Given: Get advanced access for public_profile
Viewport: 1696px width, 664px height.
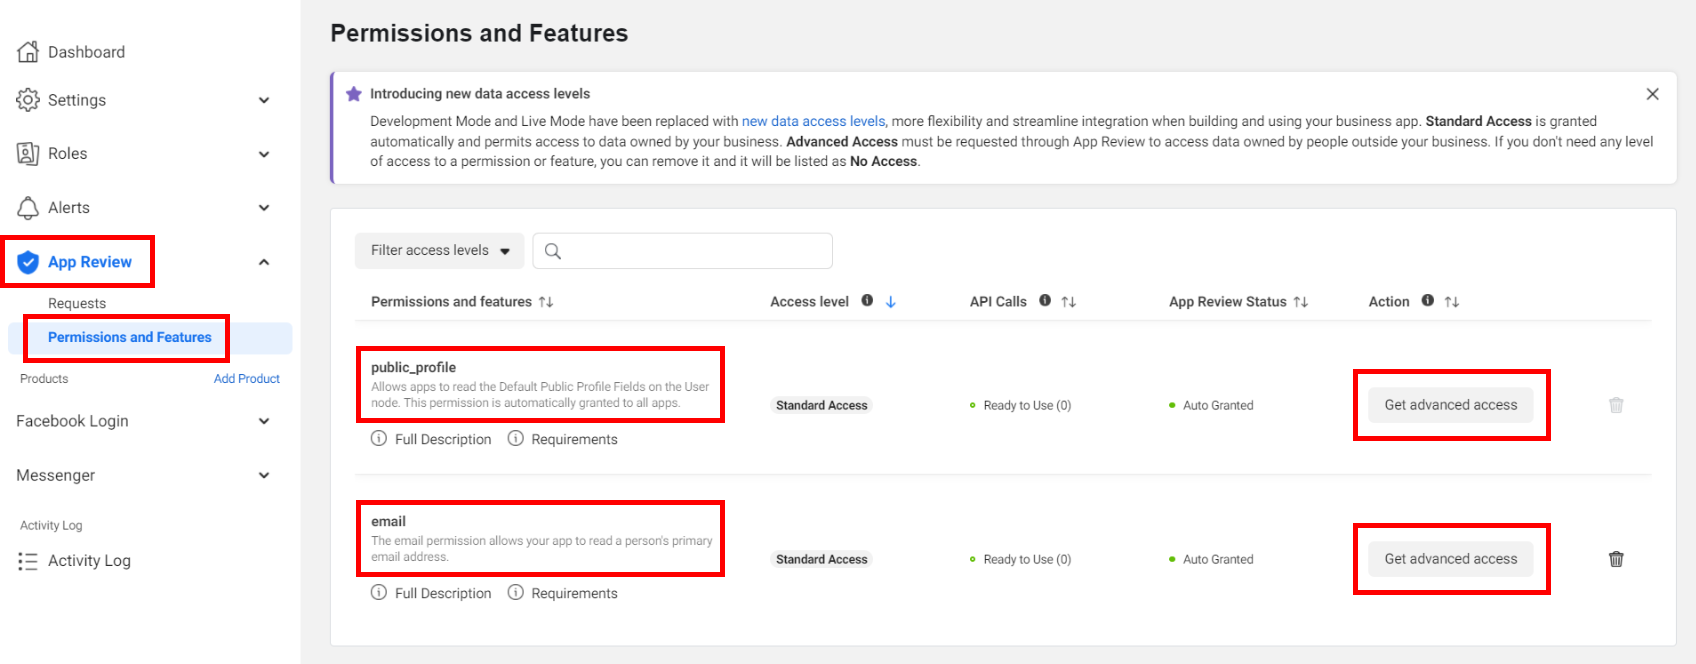Looking at the screenshot, I should click(x=1450, y=405).
